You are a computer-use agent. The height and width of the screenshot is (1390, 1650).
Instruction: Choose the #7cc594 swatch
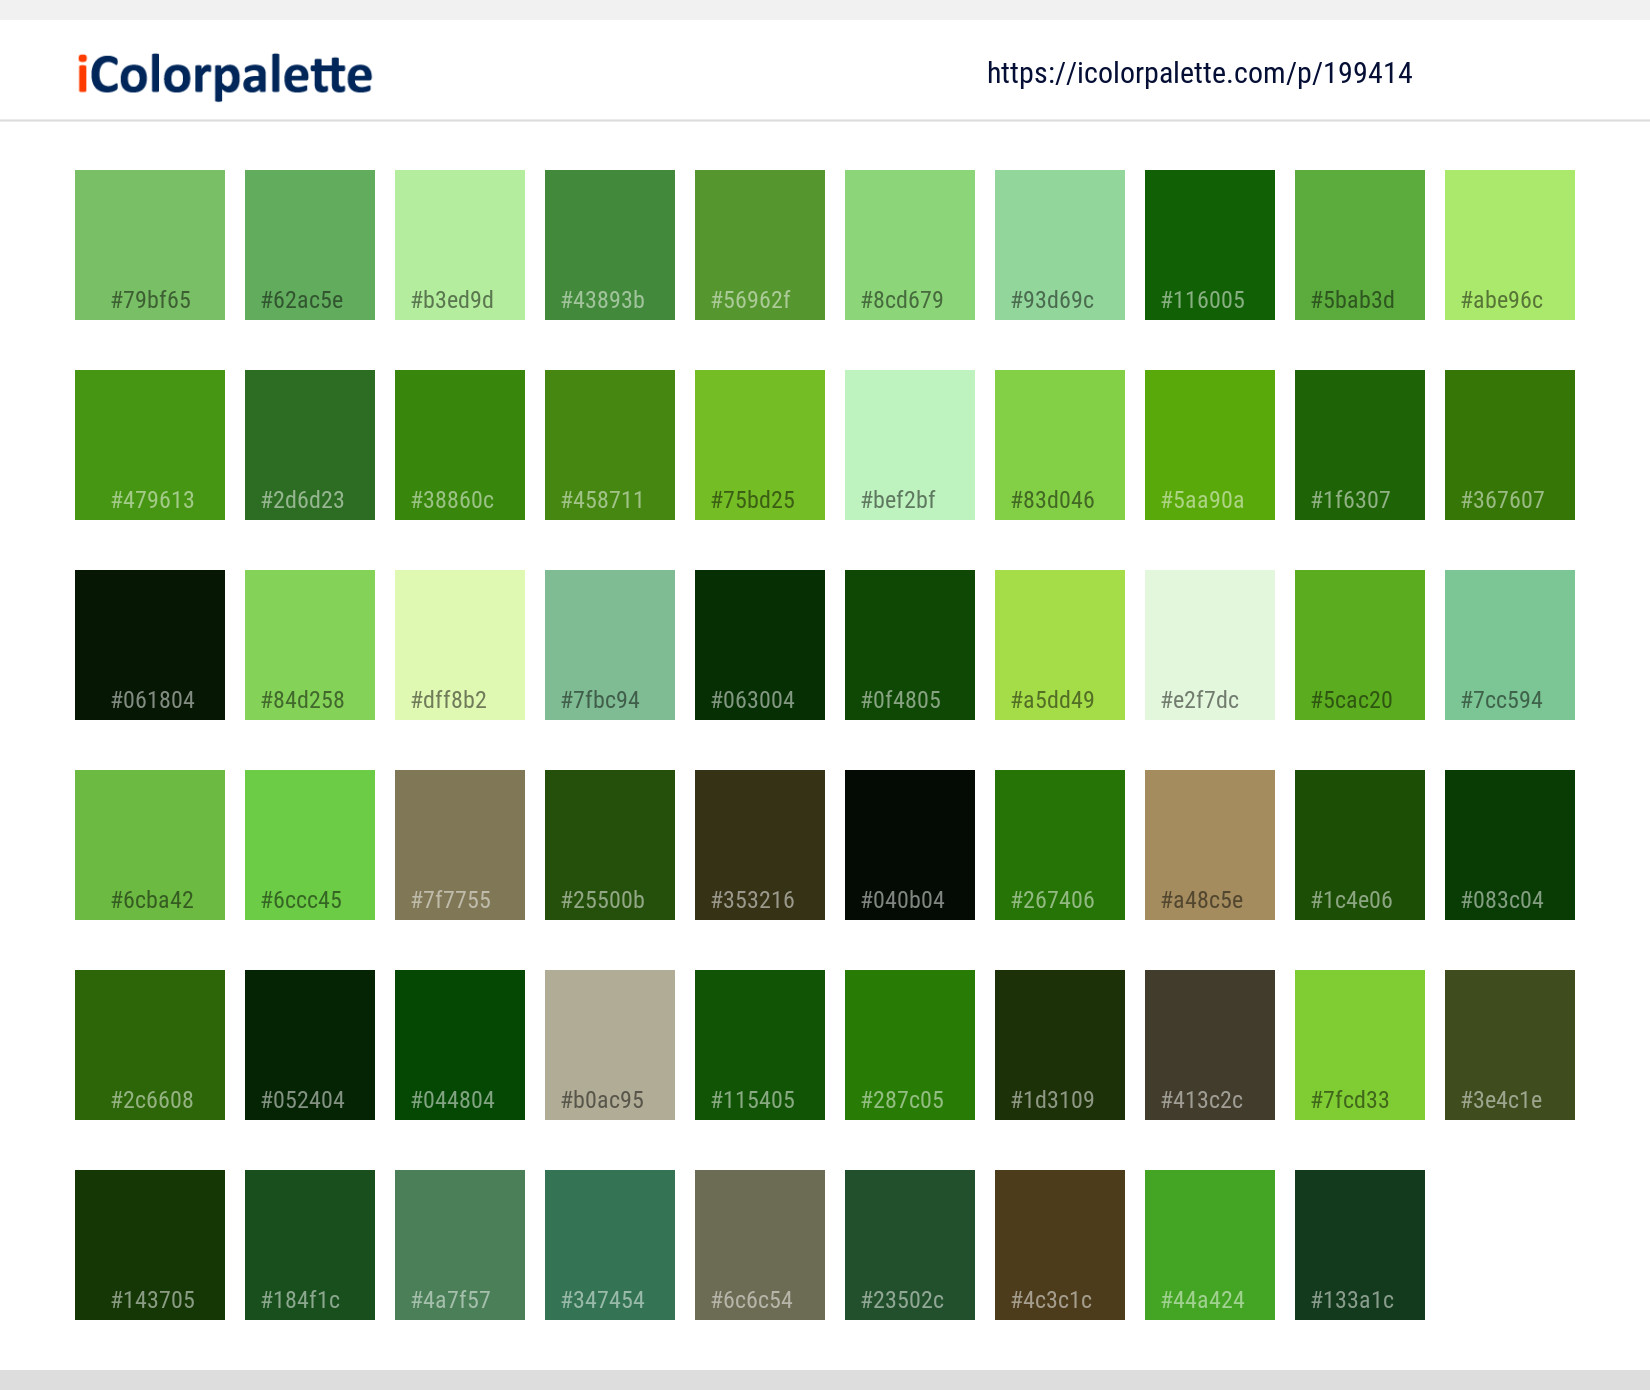(1510, 645)
